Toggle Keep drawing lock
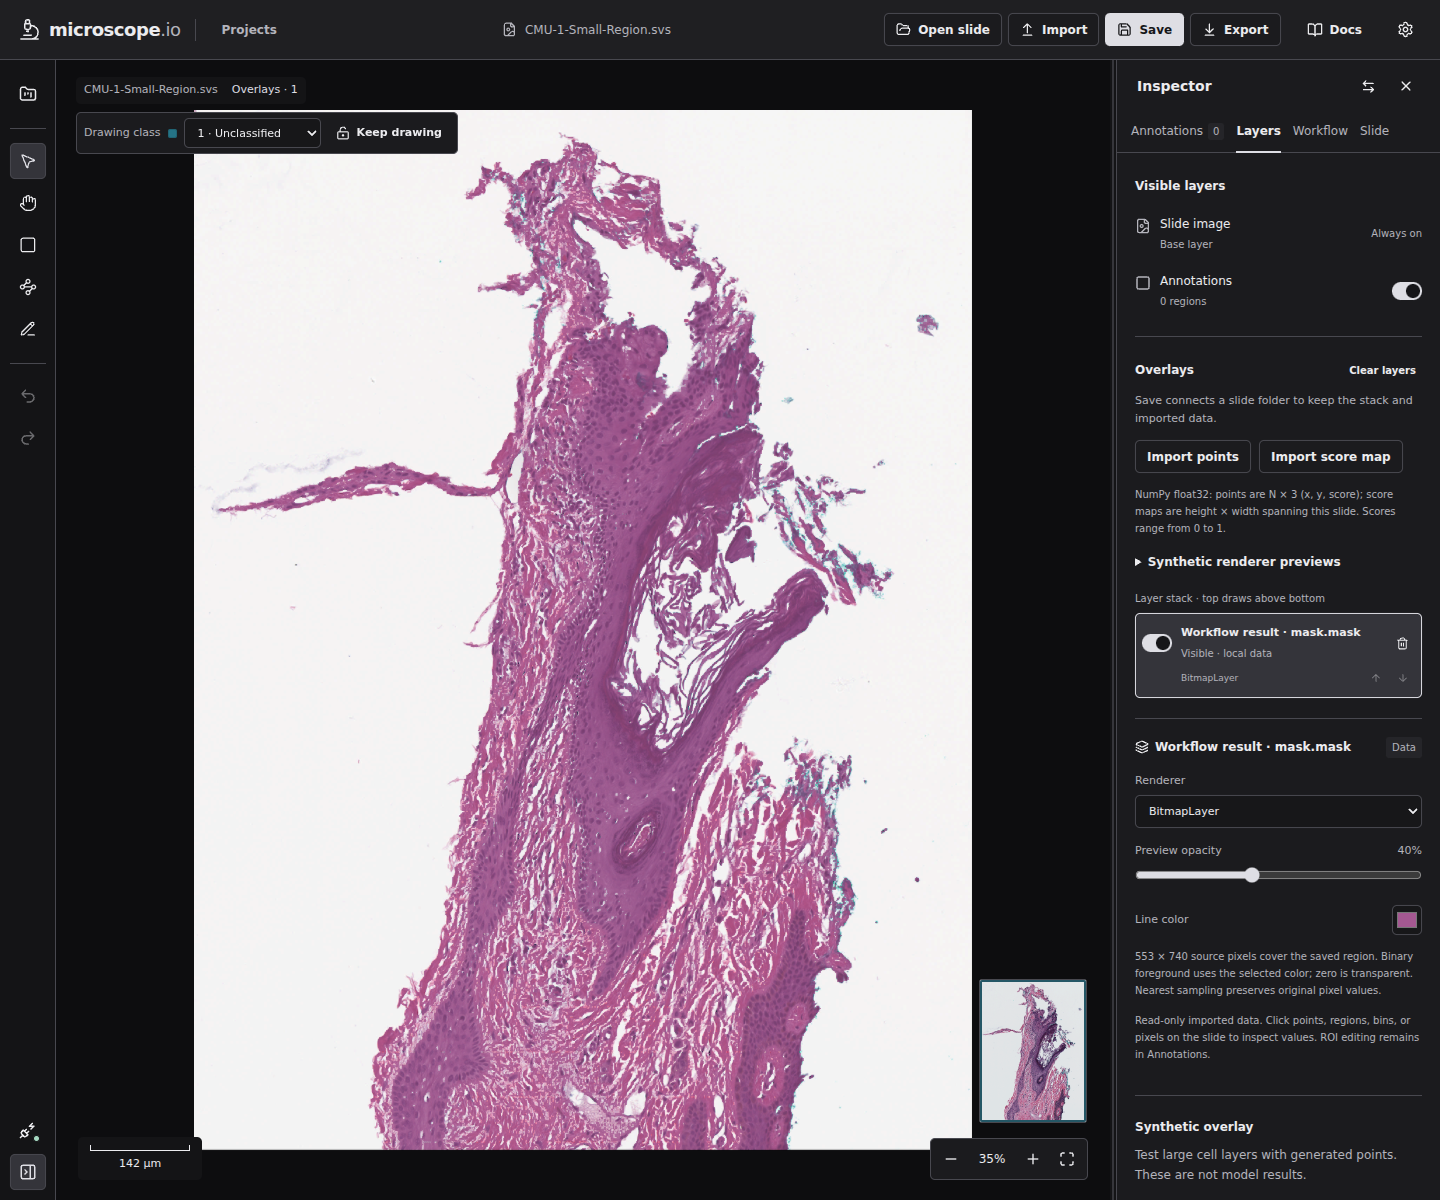The image size is (1440, 1200). (389, 132)
